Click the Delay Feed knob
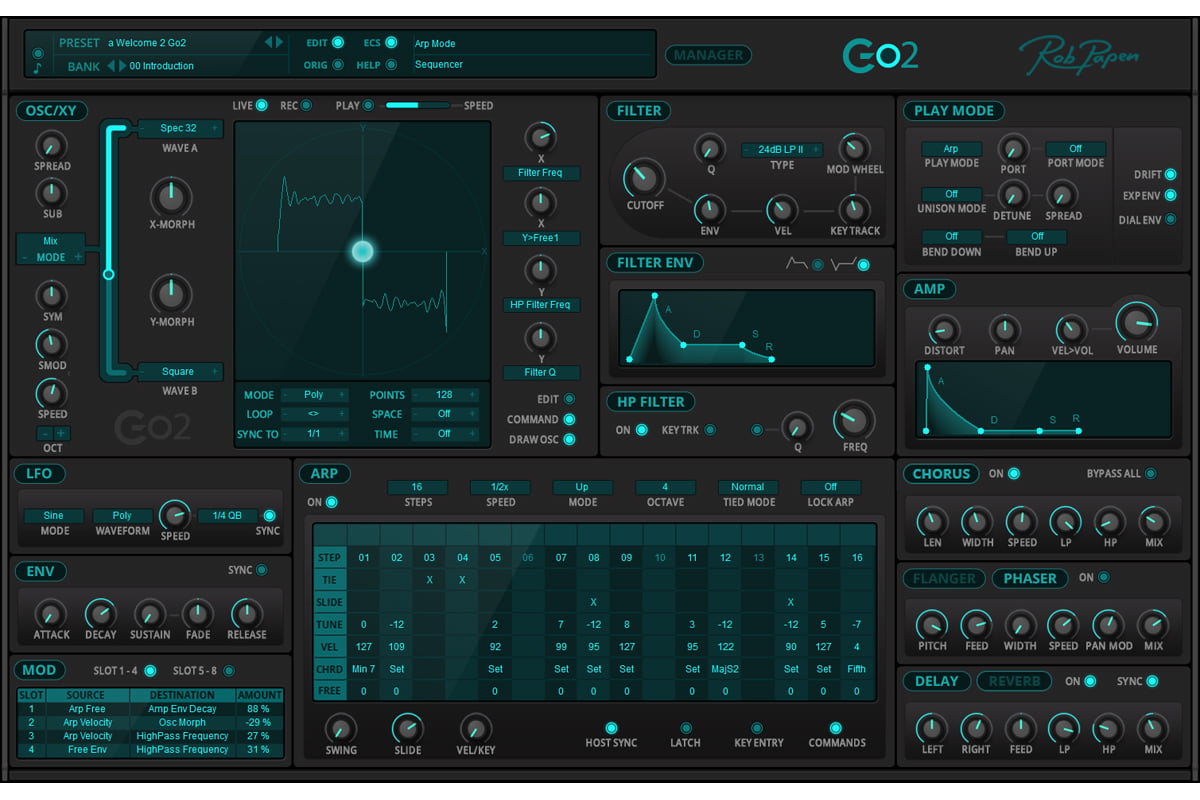1200x800 pixels. point(1020,728)
